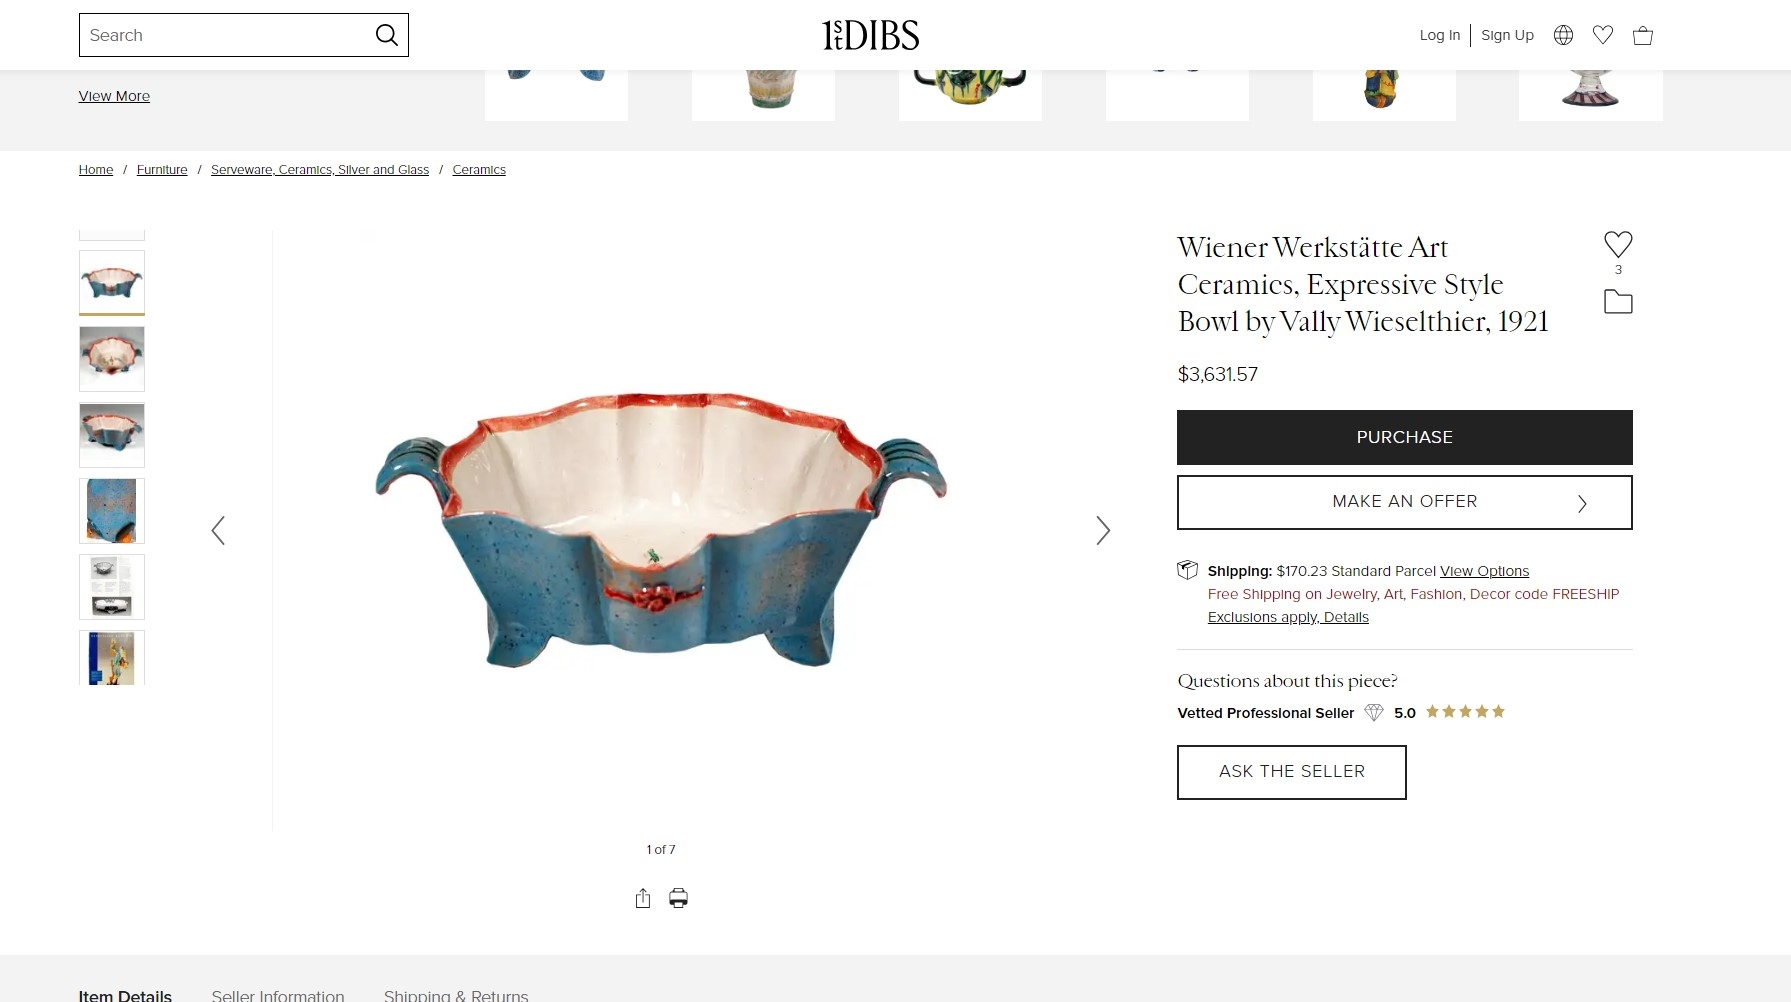Click the Ceramics breadcrumb link
The image size is (1791, 1002).
(x=479, y=170)
